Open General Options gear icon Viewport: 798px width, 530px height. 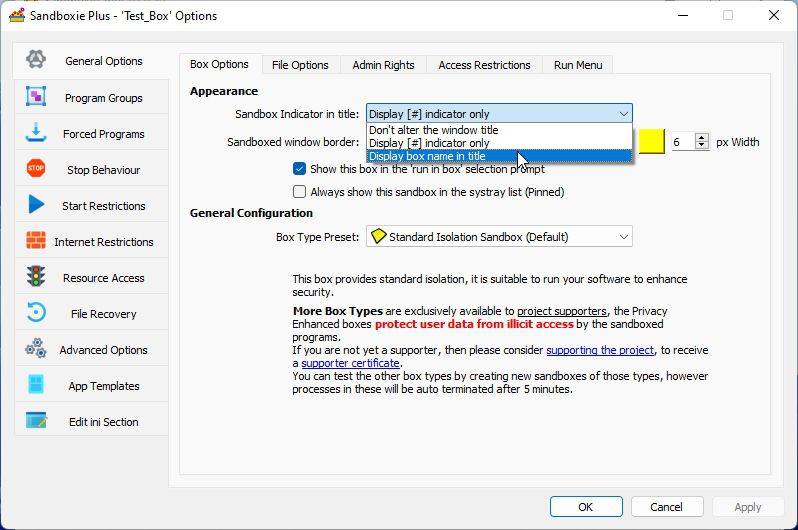(x=36, y=60)
